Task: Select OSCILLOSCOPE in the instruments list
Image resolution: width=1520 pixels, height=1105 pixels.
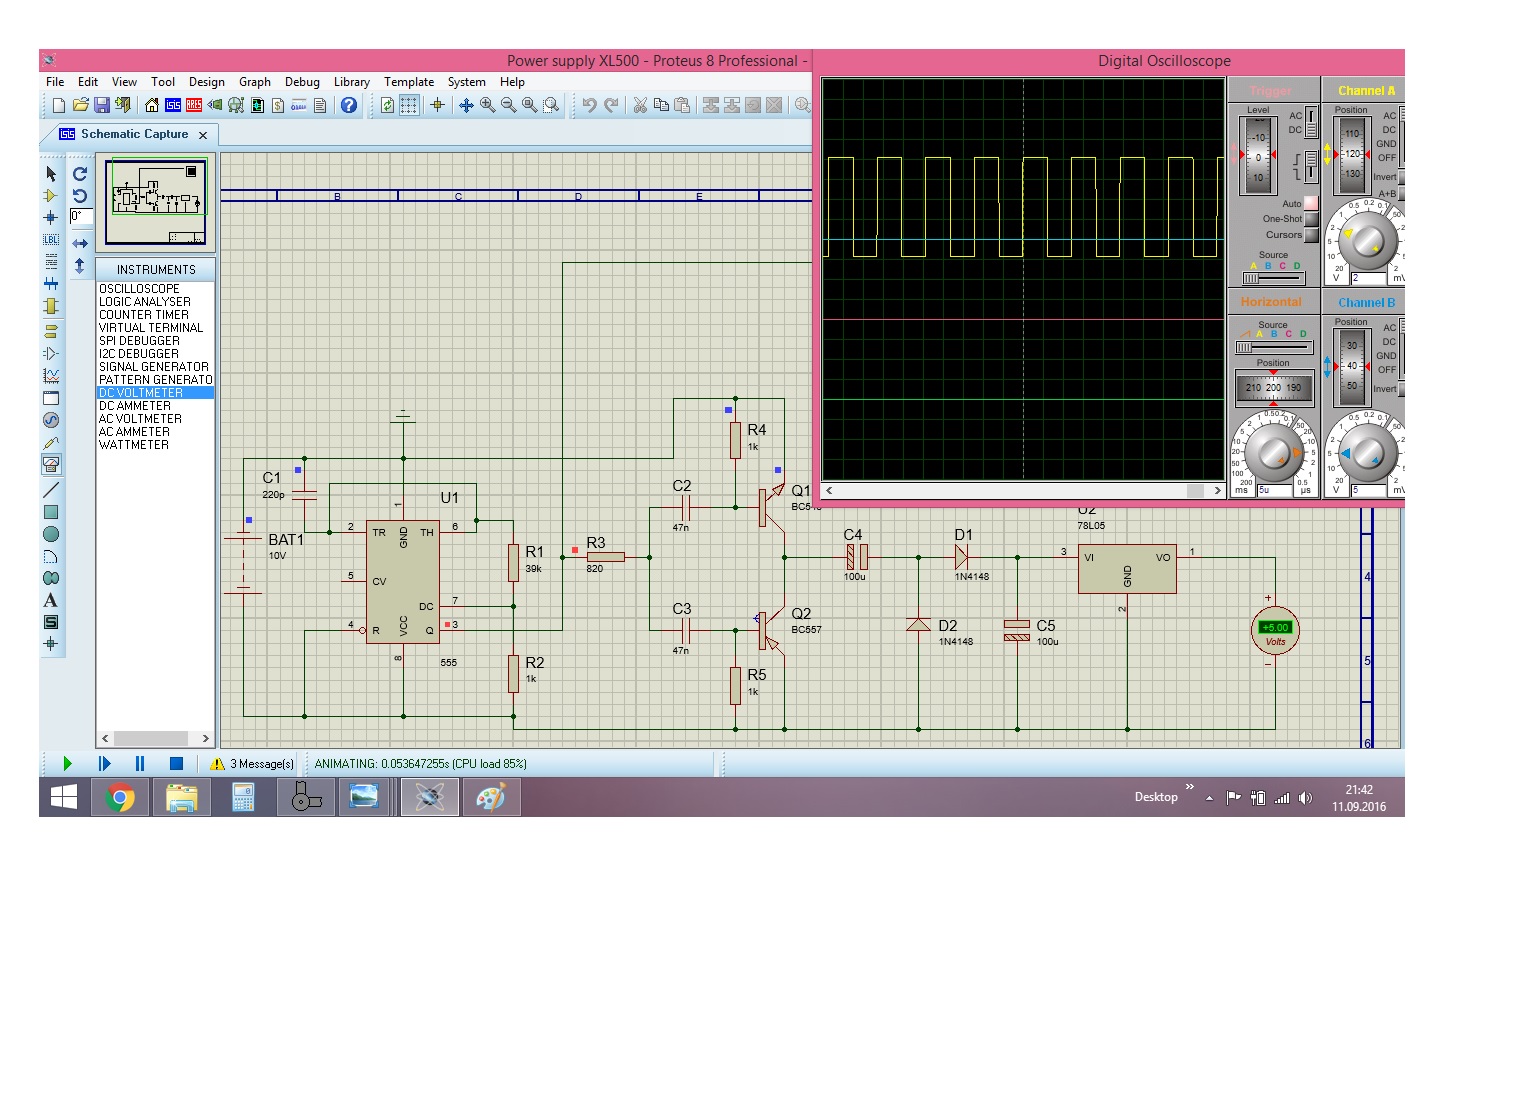Action: click(x=155, y=288)
